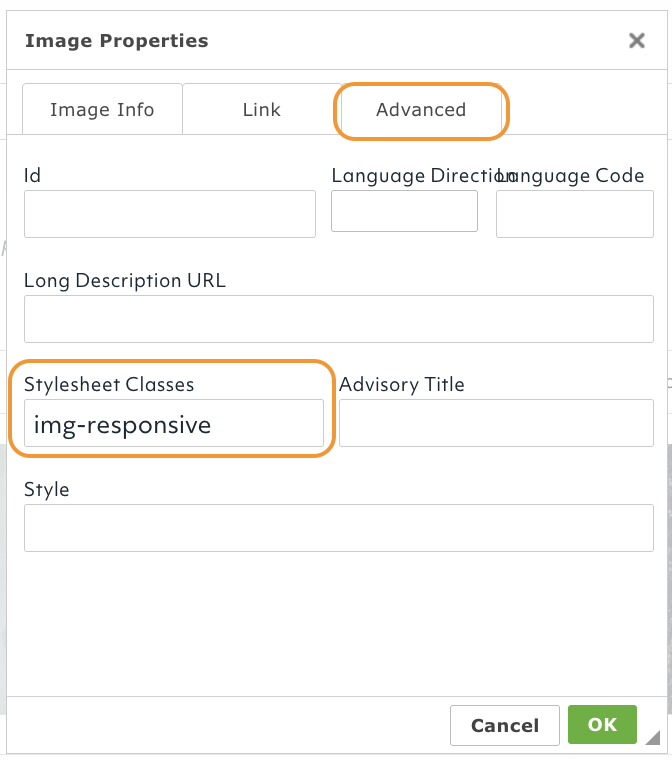672x760 pixels.
Task: Click into the Id text field
Action: point(170,214)
